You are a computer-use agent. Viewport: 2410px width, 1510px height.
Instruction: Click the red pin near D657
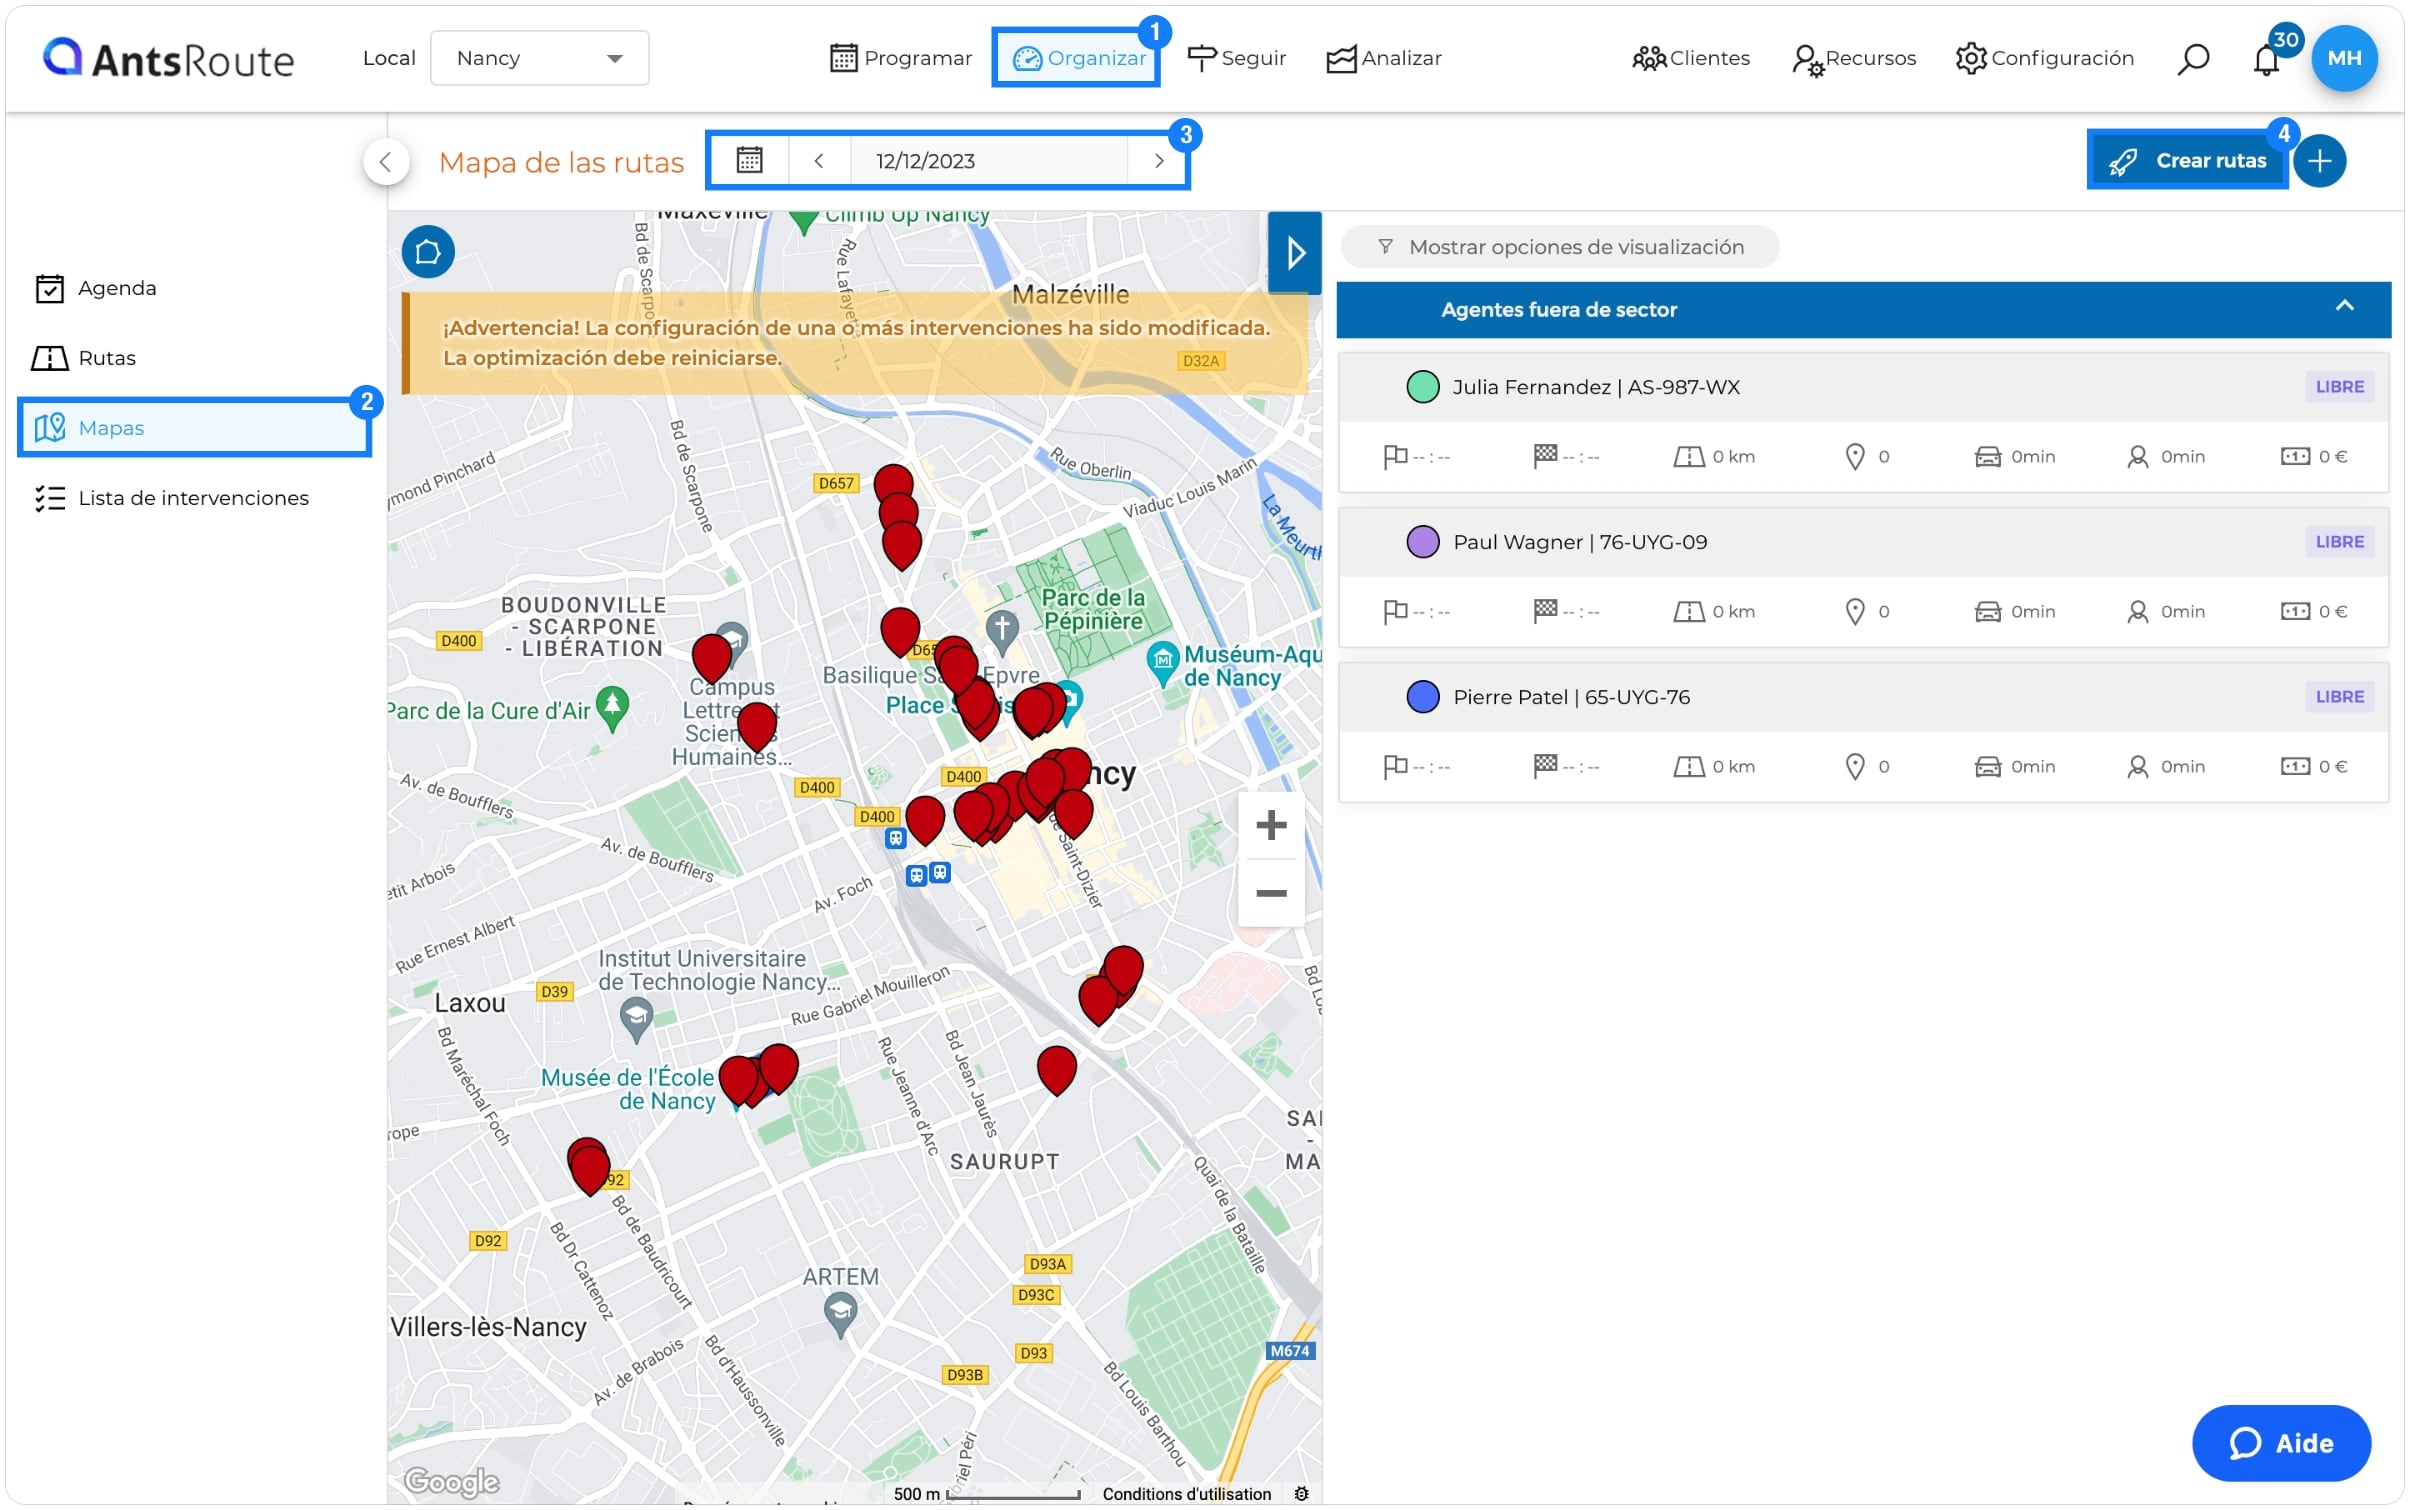(x=893, y=484)
